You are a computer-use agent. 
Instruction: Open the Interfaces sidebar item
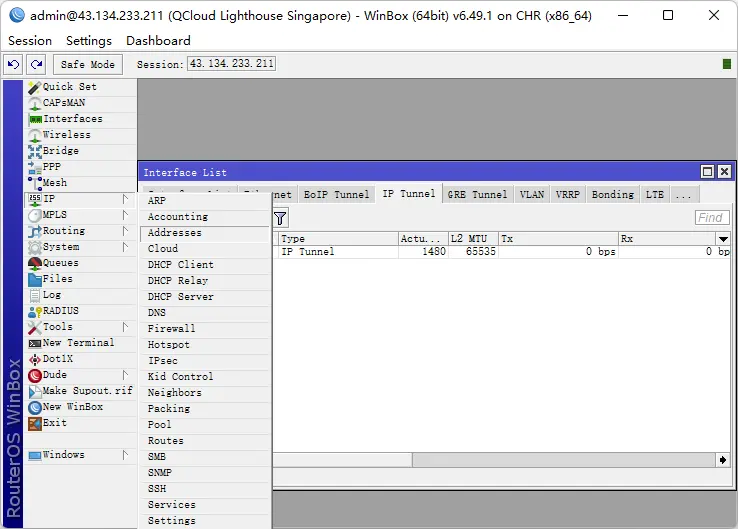point(72,119)
